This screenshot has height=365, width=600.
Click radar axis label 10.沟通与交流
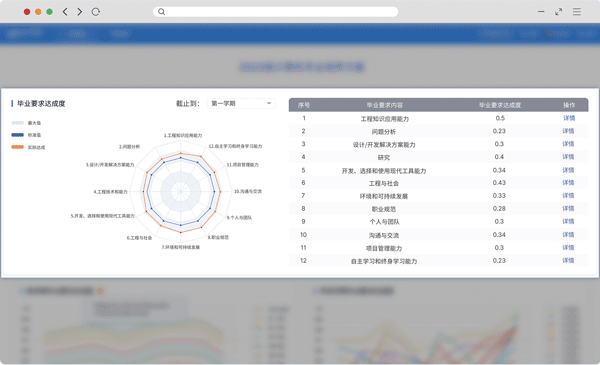pyautogui.click(x=248, y=191)
